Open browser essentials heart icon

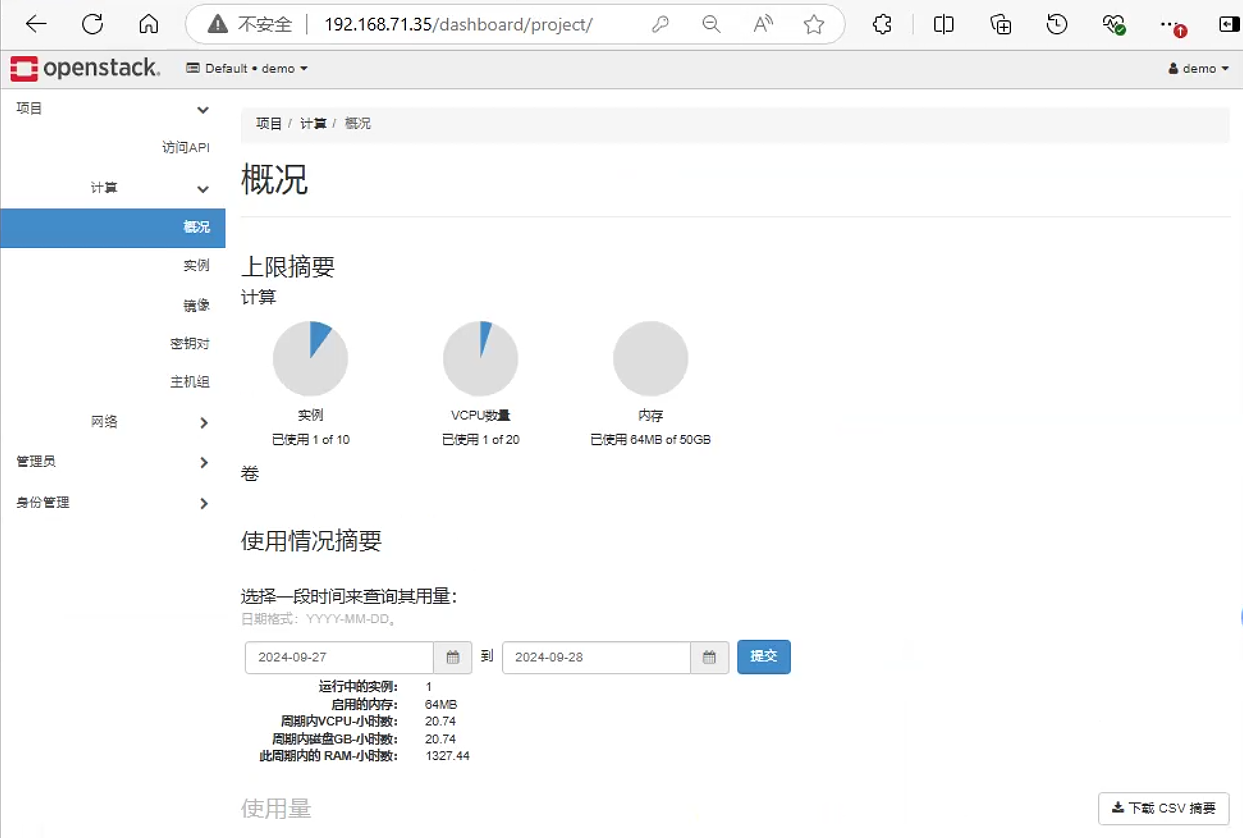tap(1113, 25)
